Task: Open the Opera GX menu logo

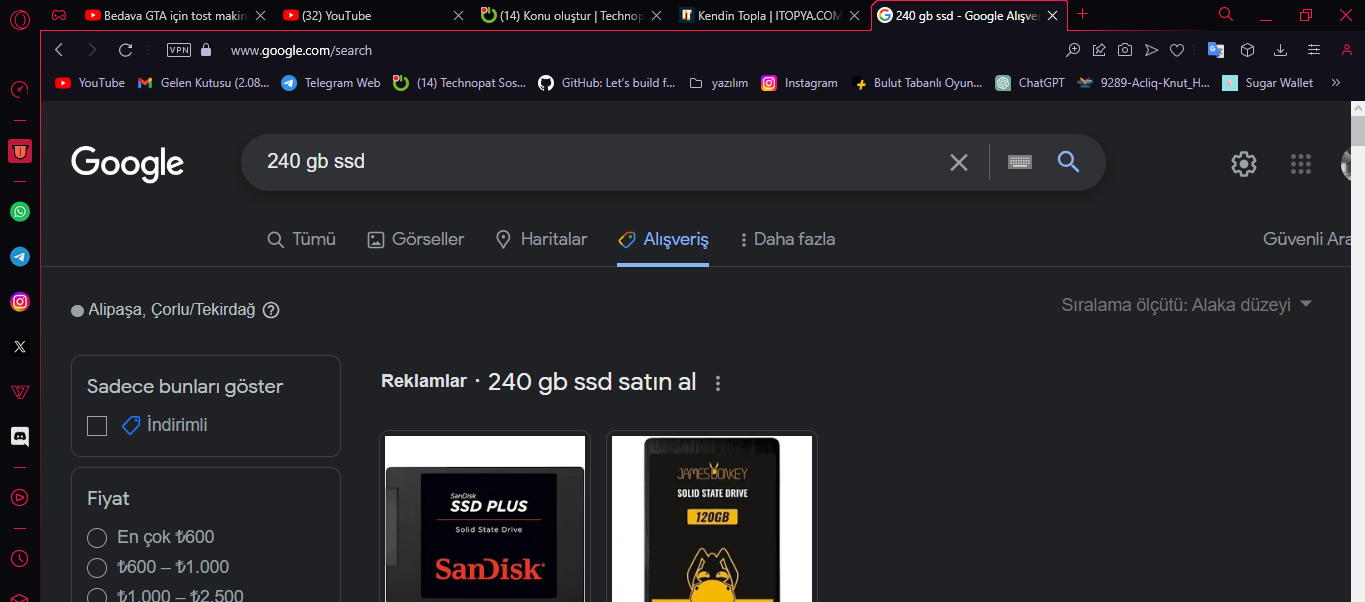Action: (20, 18)
